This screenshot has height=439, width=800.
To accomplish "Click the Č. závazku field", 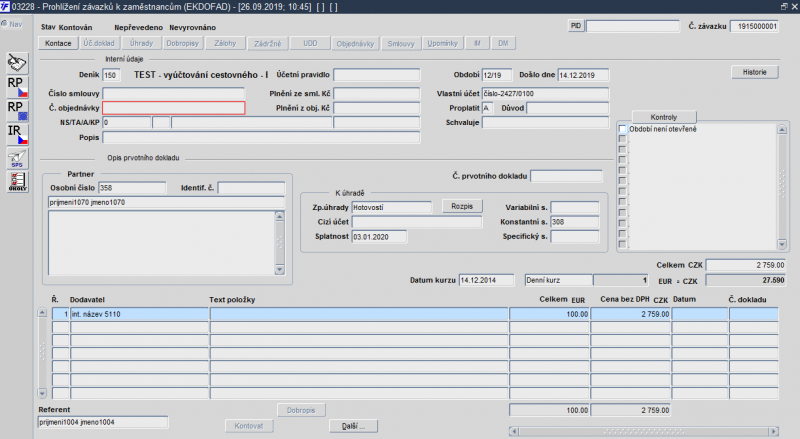I will 755,26.
